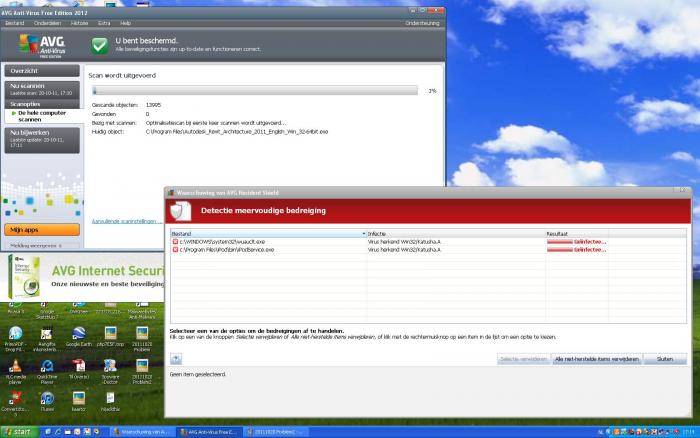Click red threat icon beside wuauclt.exe
Image resolution: width=700 pixels, height=438 pixels.
coord(175,242)
